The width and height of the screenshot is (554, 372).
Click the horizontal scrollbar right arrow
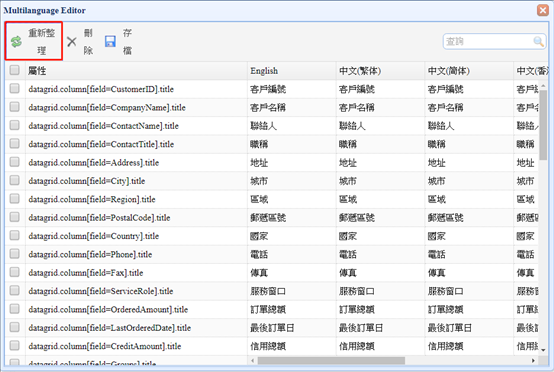click(x=533, y=360)
